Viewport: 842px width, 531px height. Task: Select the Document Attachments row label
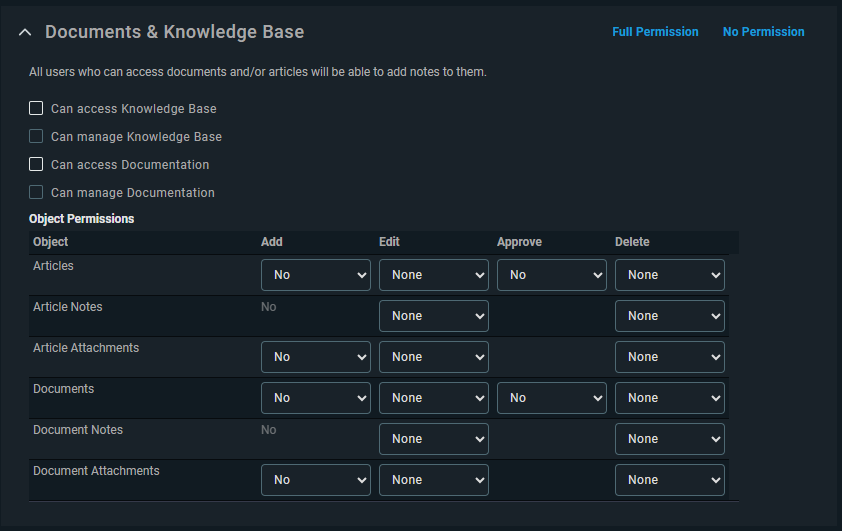(96, 471)
